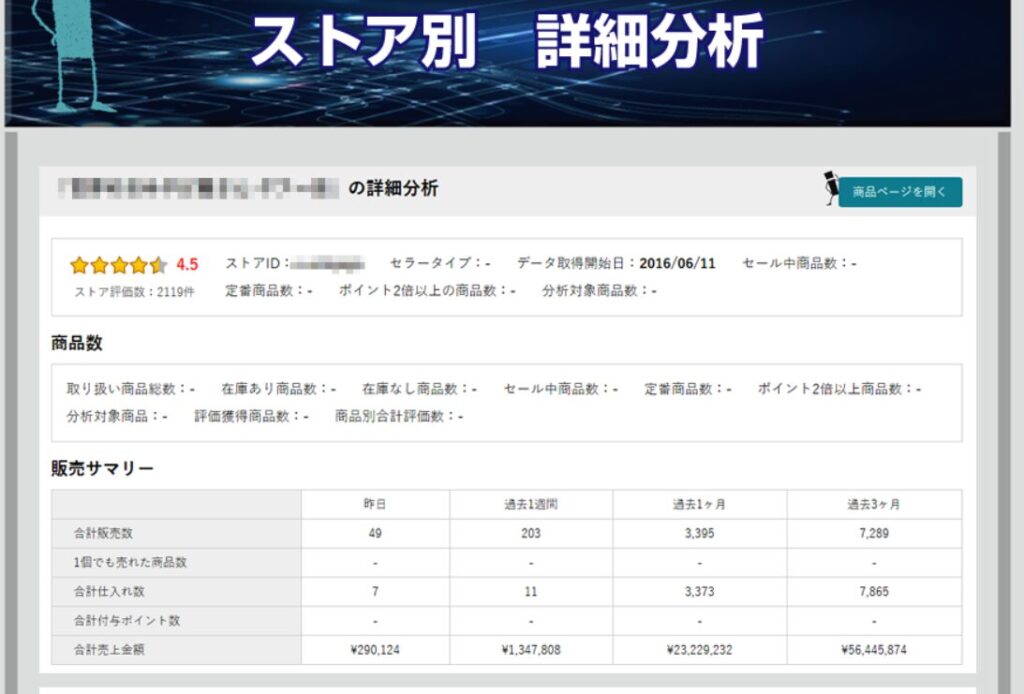1024x694 pixels.
Task: Click the pen mascot icon beside the button
Action: 830,187
